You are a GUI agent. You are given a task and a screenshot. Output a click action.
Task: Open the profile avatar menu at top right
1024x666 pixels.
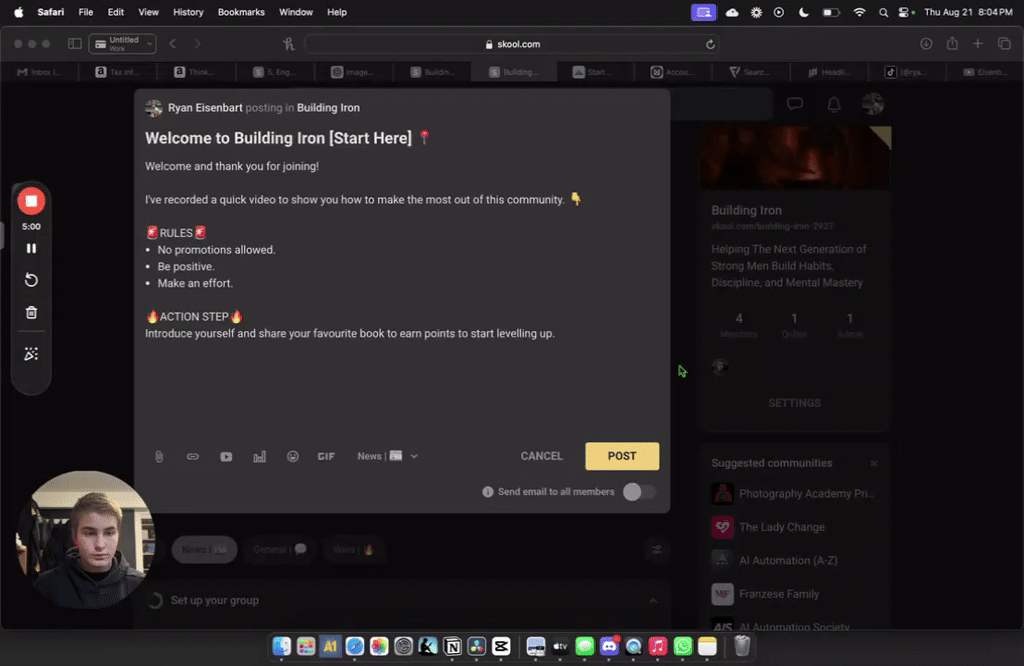click(x=873, y=104)
